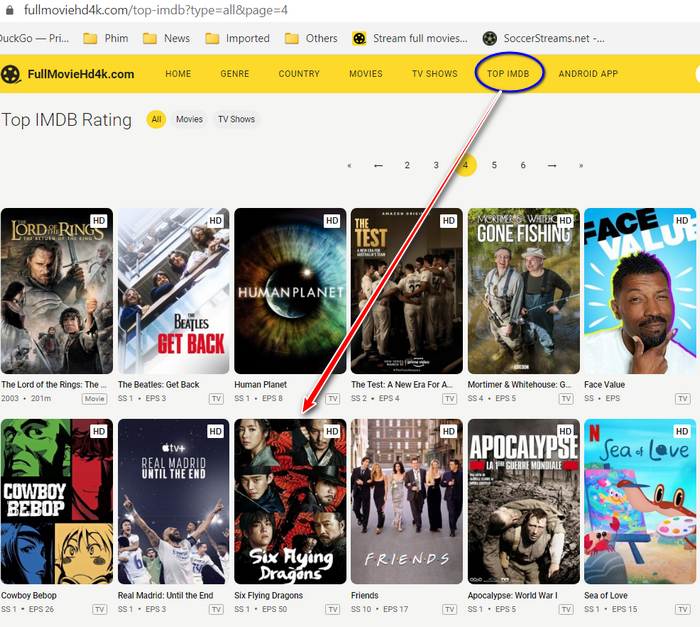Click the title 'Apocalypse: World War I'
This screenshot has width=700, height=627.
click(x=512, y=595)
